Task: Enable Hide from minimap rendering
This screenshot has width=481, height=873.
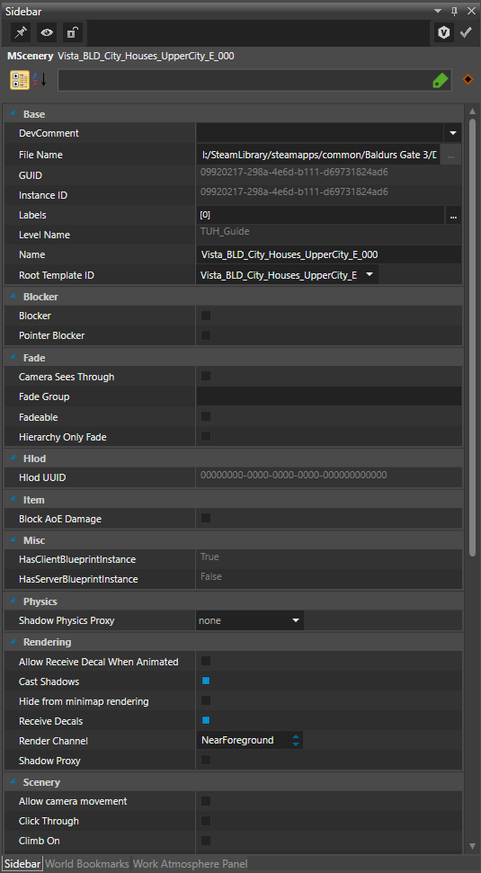Action: 206,700
